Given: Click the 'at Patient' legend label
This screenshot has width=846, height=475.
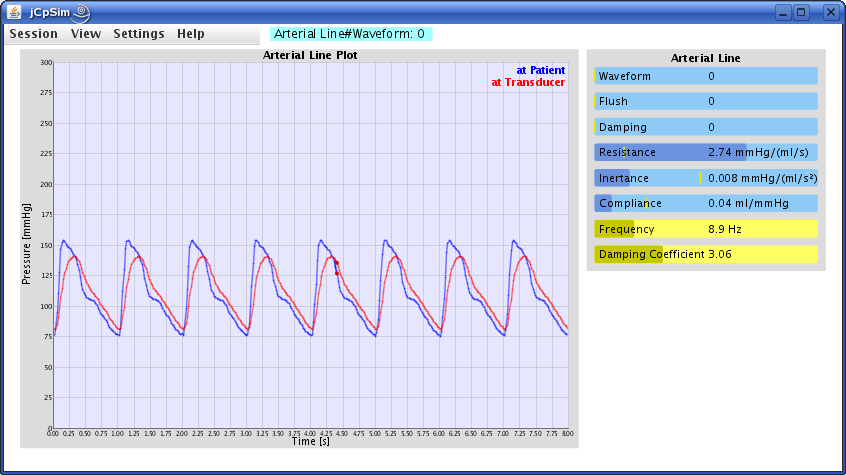Looking at the screenshot, I should (x=540, y=70).
